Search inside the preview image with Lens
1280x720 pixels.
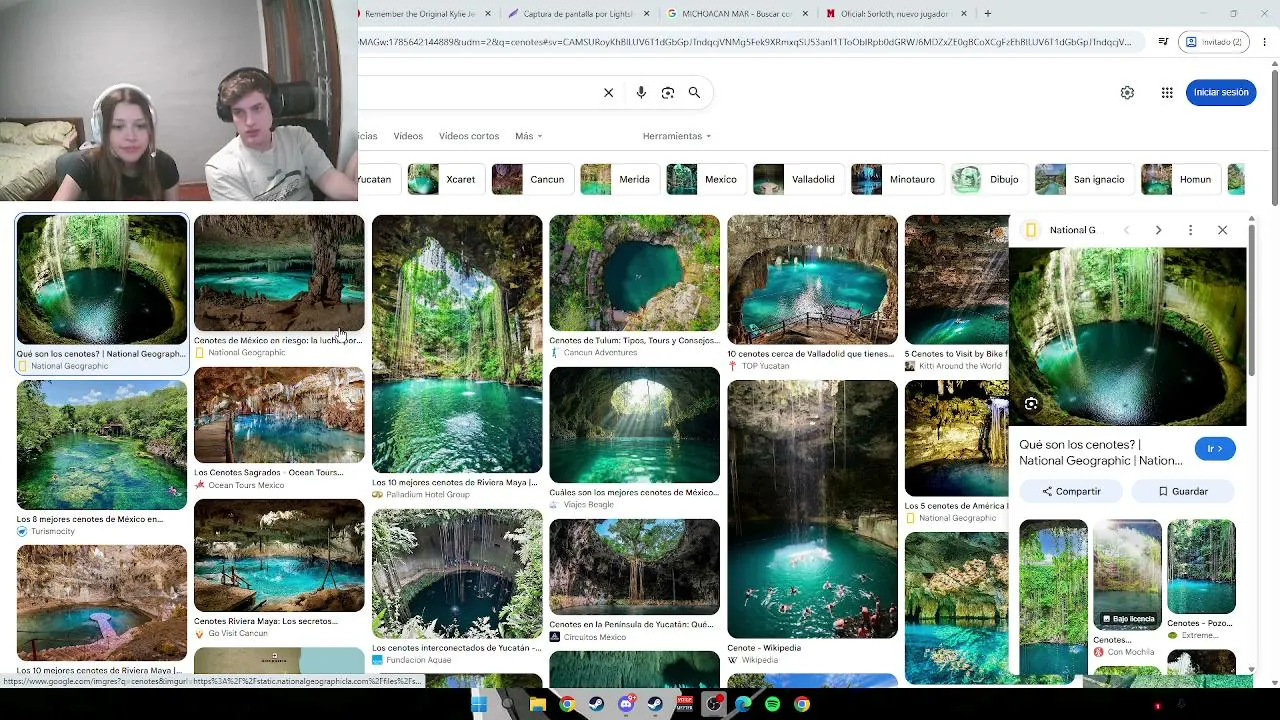[x=1031, y=404]
